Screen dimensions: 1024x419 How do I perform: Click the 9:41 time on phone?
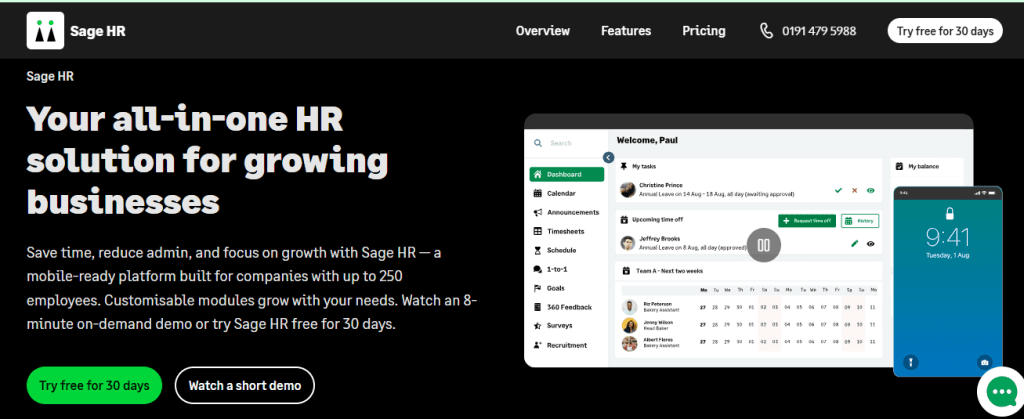pos(949,238)
